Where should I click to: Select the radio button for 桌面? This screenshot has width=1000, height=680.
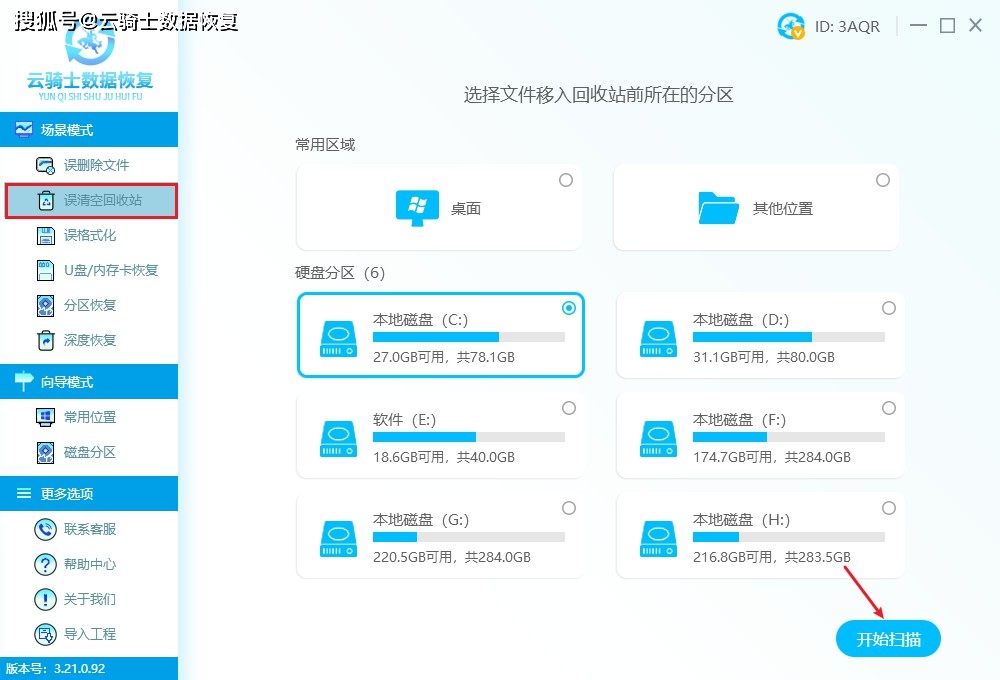566,180
